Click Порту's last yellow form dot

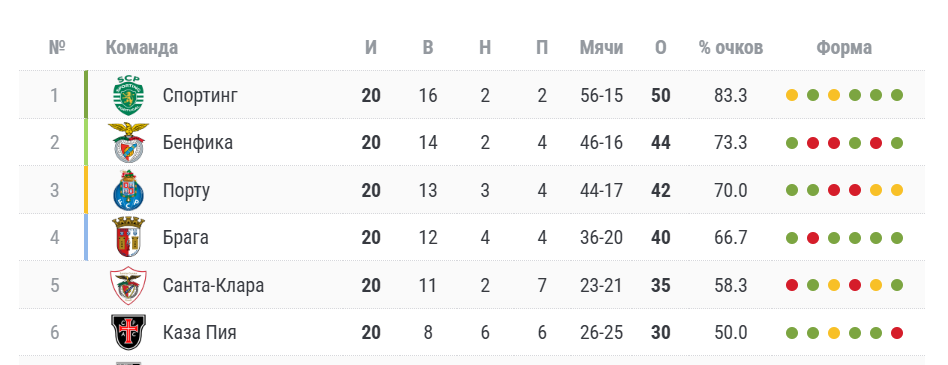pyautogui.click(x=897, y=190)
